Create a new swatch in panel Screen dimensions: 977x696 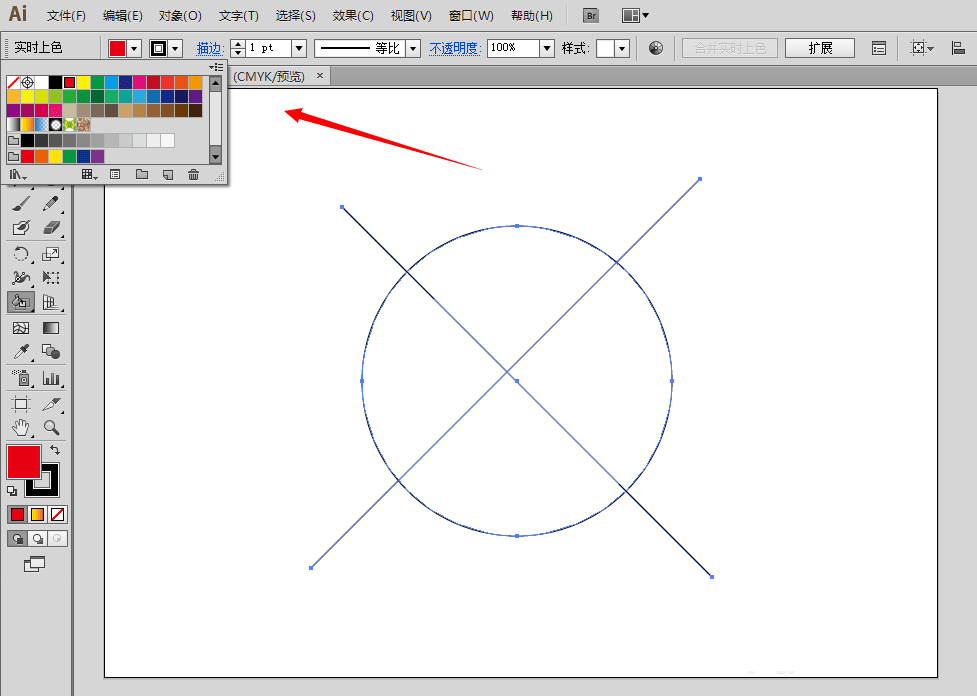pos(168,174)
